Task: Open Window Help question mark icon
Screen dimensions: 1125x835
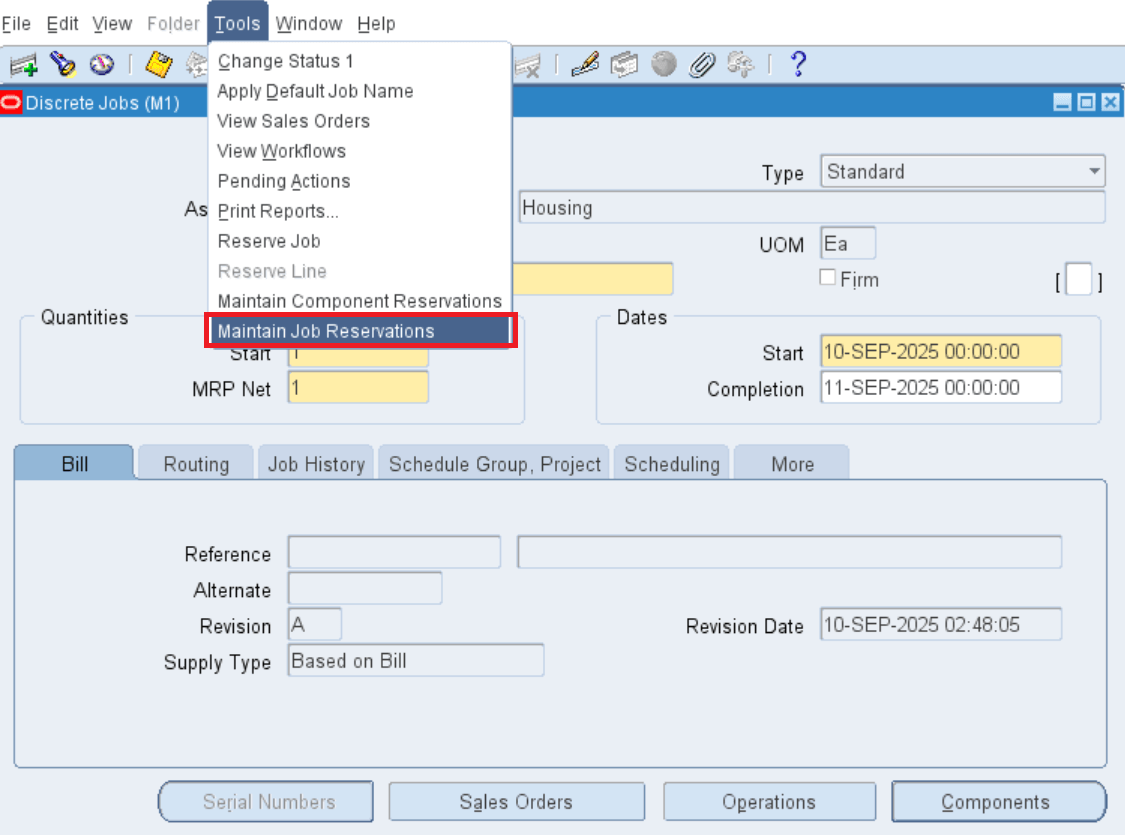Action: 798,65
